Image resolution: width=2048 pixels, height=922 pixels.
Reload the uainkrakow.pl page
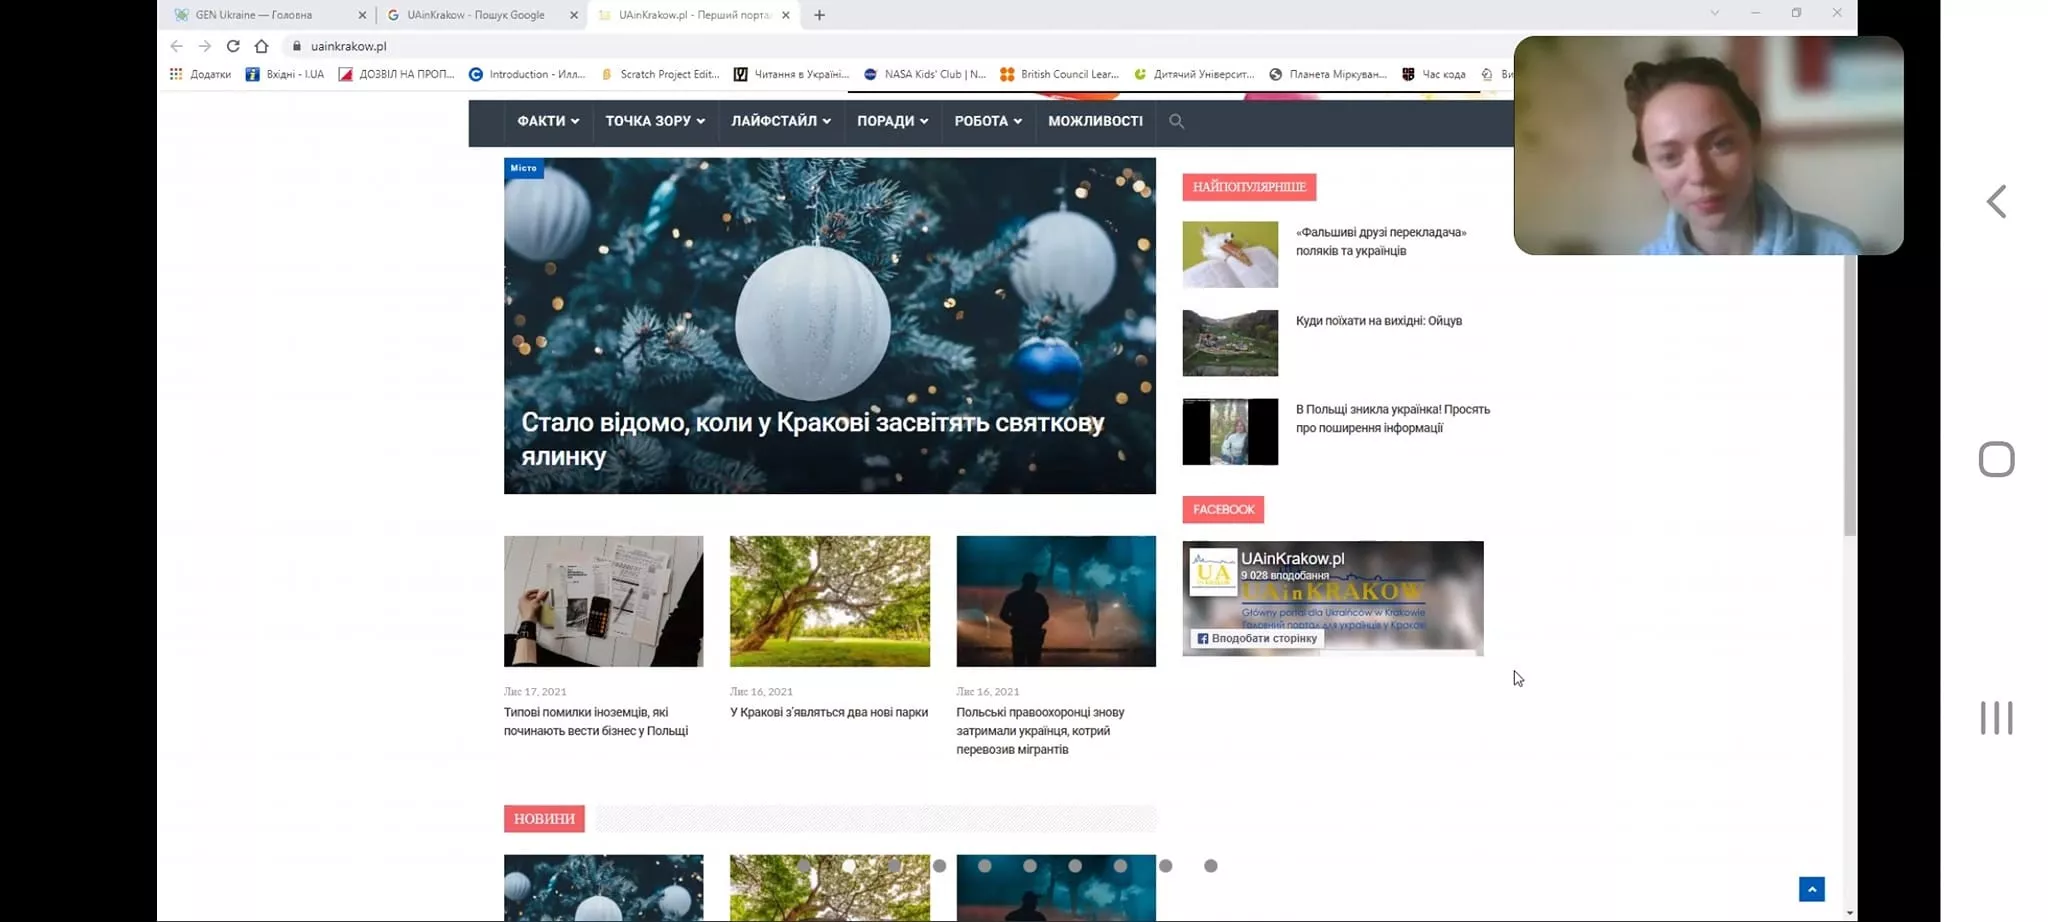[x=232, y=45]
